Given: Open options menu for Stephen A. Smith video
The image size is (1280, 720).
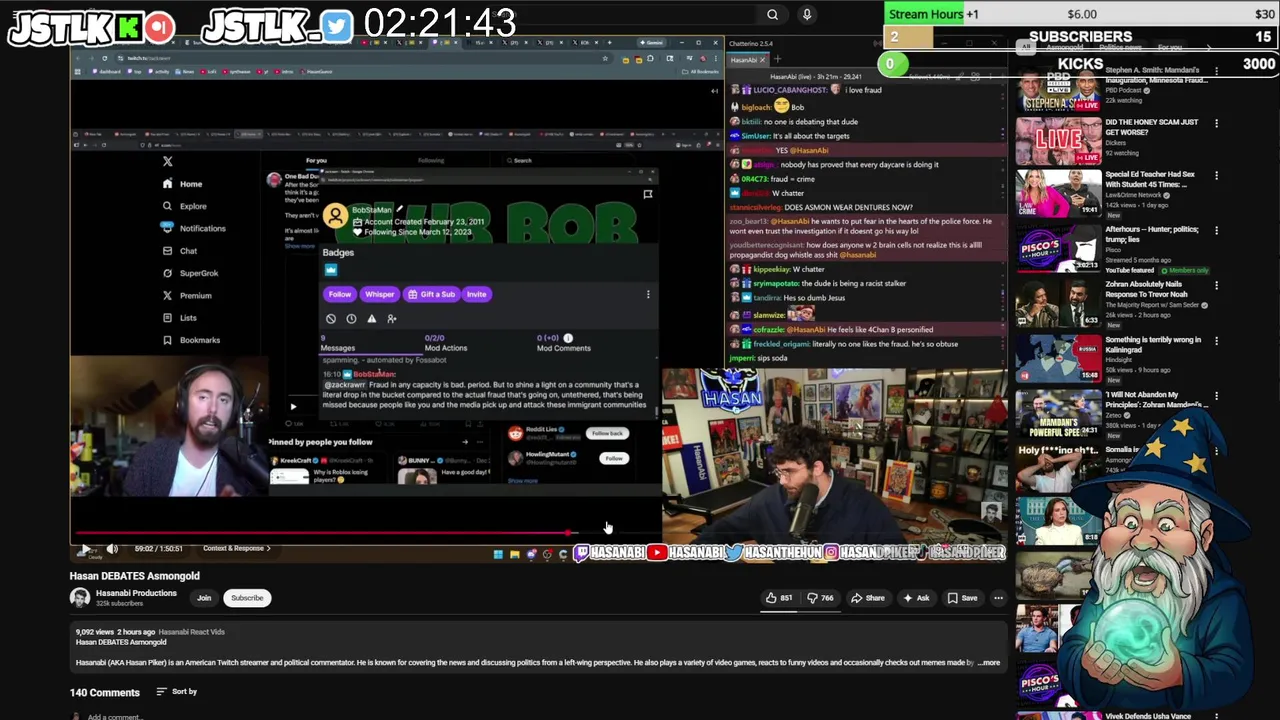Looking at the screenshot, I should coord(1216,71).
